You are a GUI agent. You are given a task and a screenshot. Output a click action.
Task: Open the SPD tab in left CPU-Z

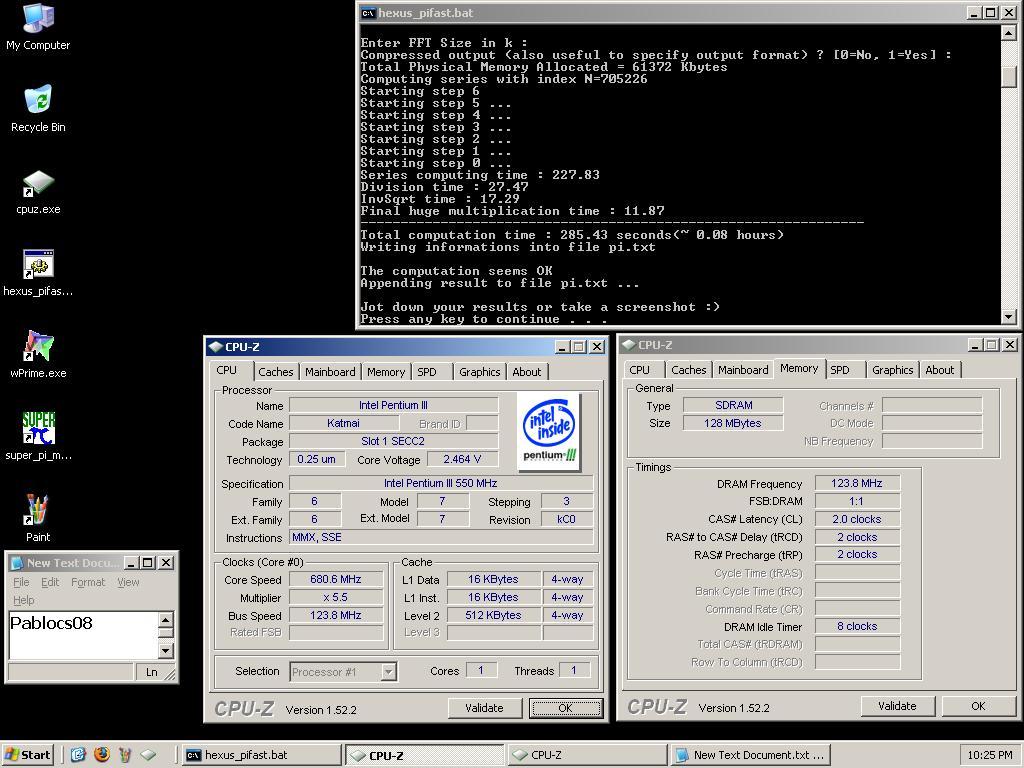click(426, 372)
